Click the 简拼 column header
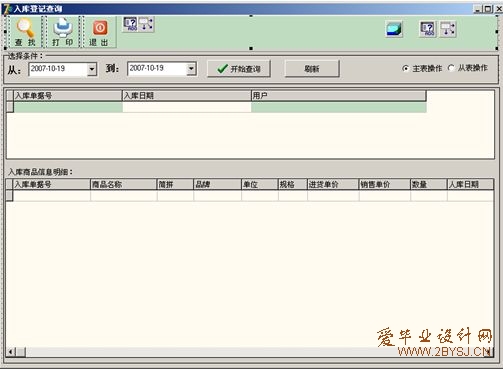 pos(175,184)
